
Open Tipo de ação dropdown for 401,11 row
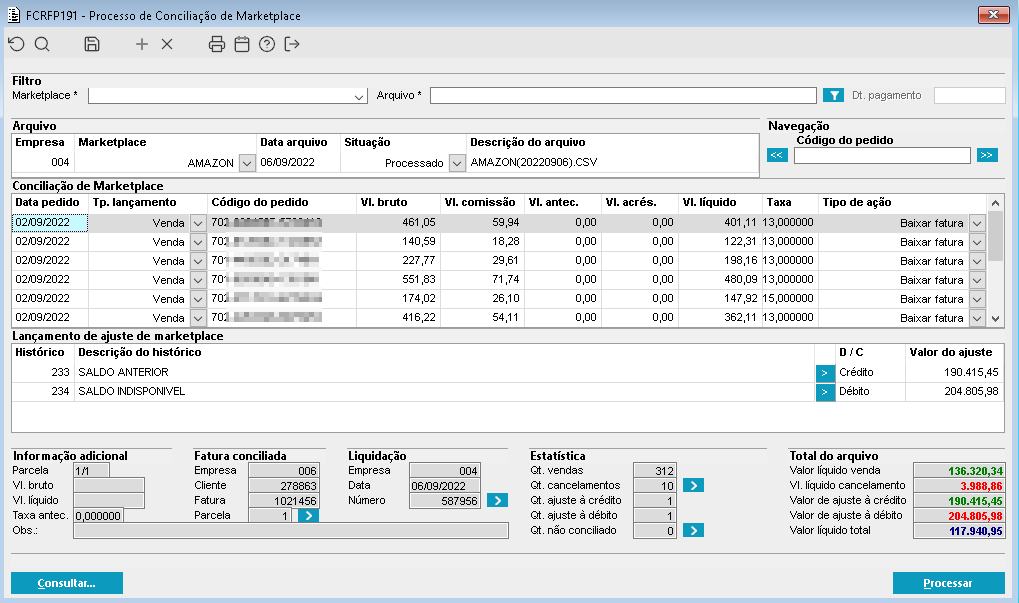pyautogui.click(x=977, y=223)
